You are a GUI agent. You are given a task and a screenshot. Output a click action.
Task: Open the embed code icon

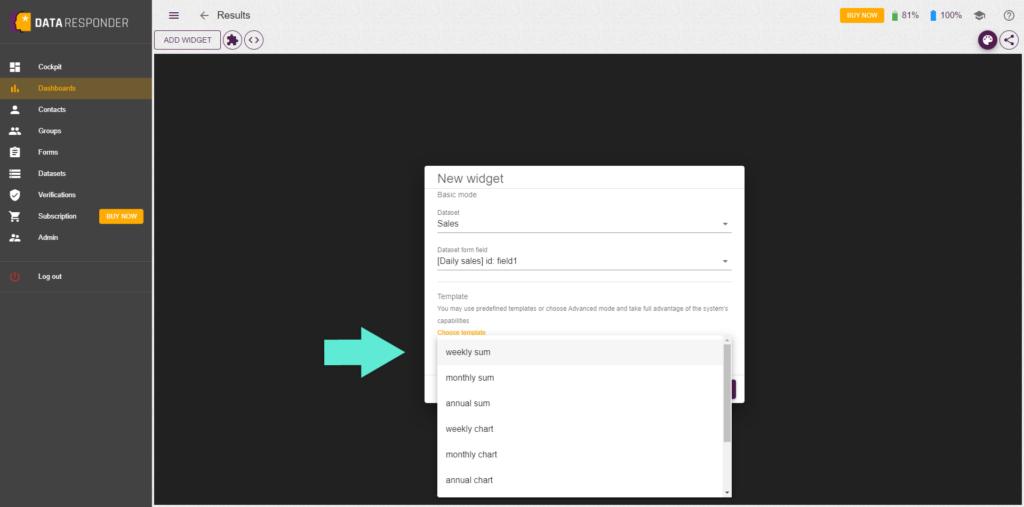tap(254, 40)
